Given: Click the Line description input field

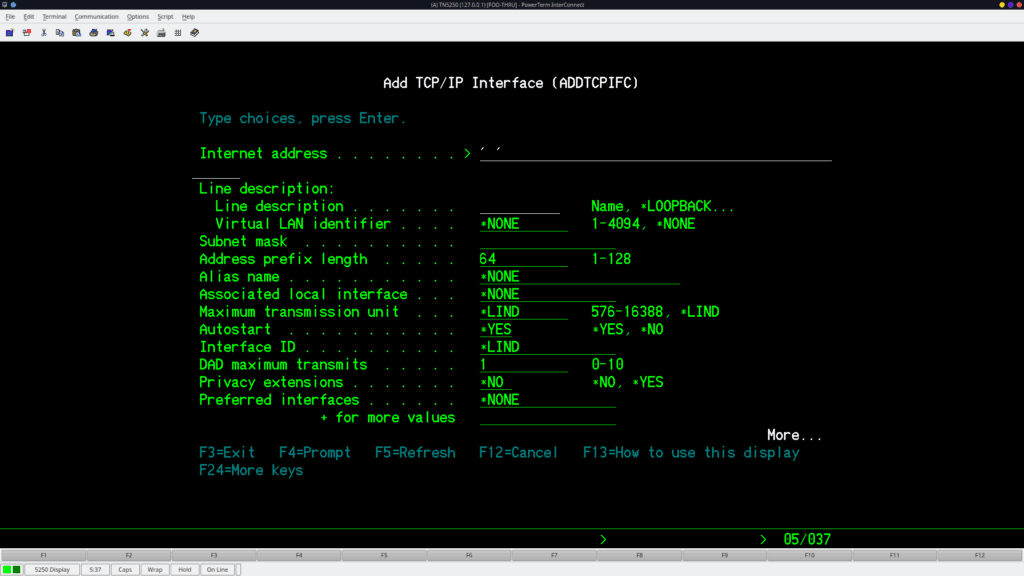Looking at the screenshot, I should (x=520, y=206).
